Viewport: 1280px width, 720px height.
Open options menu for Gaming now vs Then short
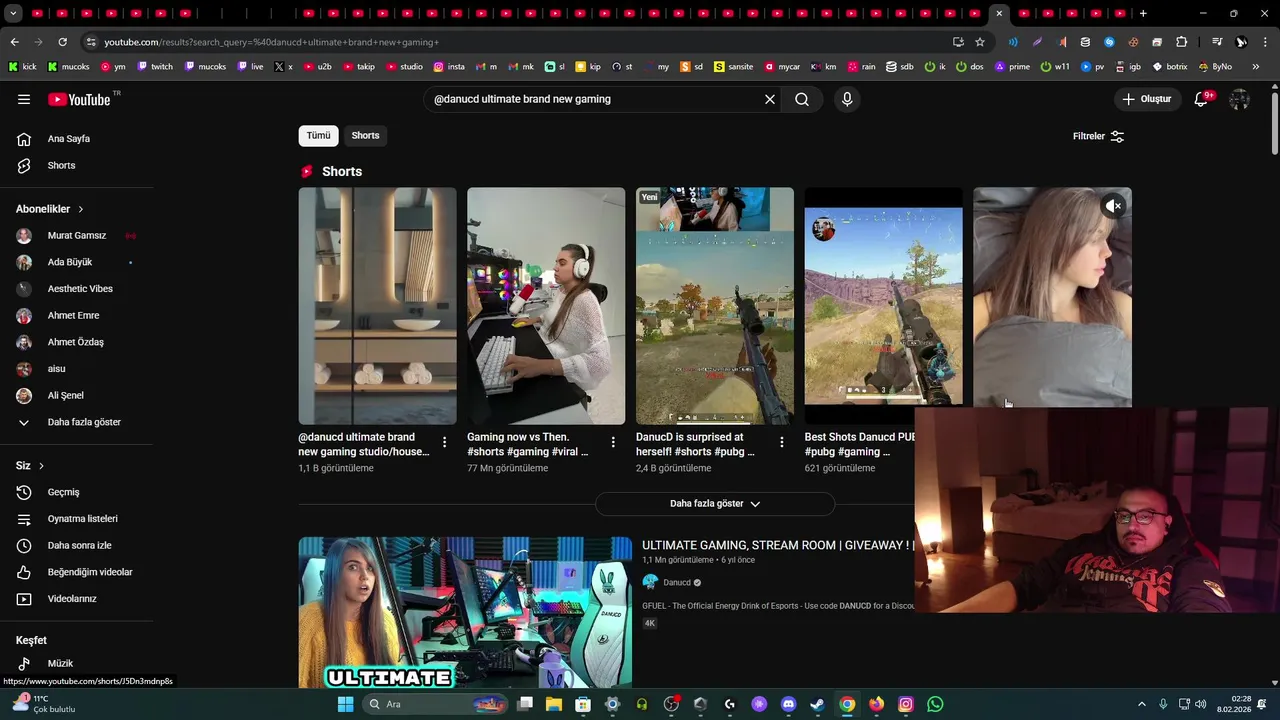point(613,441)
